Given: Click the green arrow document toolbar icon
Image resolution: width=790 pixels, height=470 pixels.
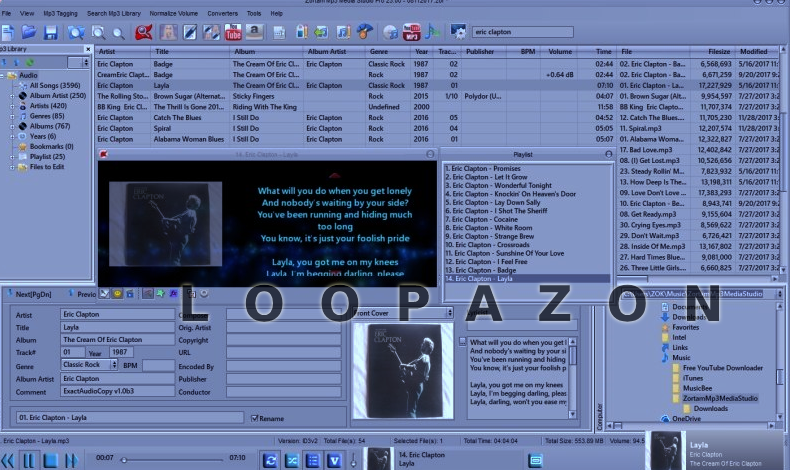Looking at the screenshot, I should [x=321, y=33].
